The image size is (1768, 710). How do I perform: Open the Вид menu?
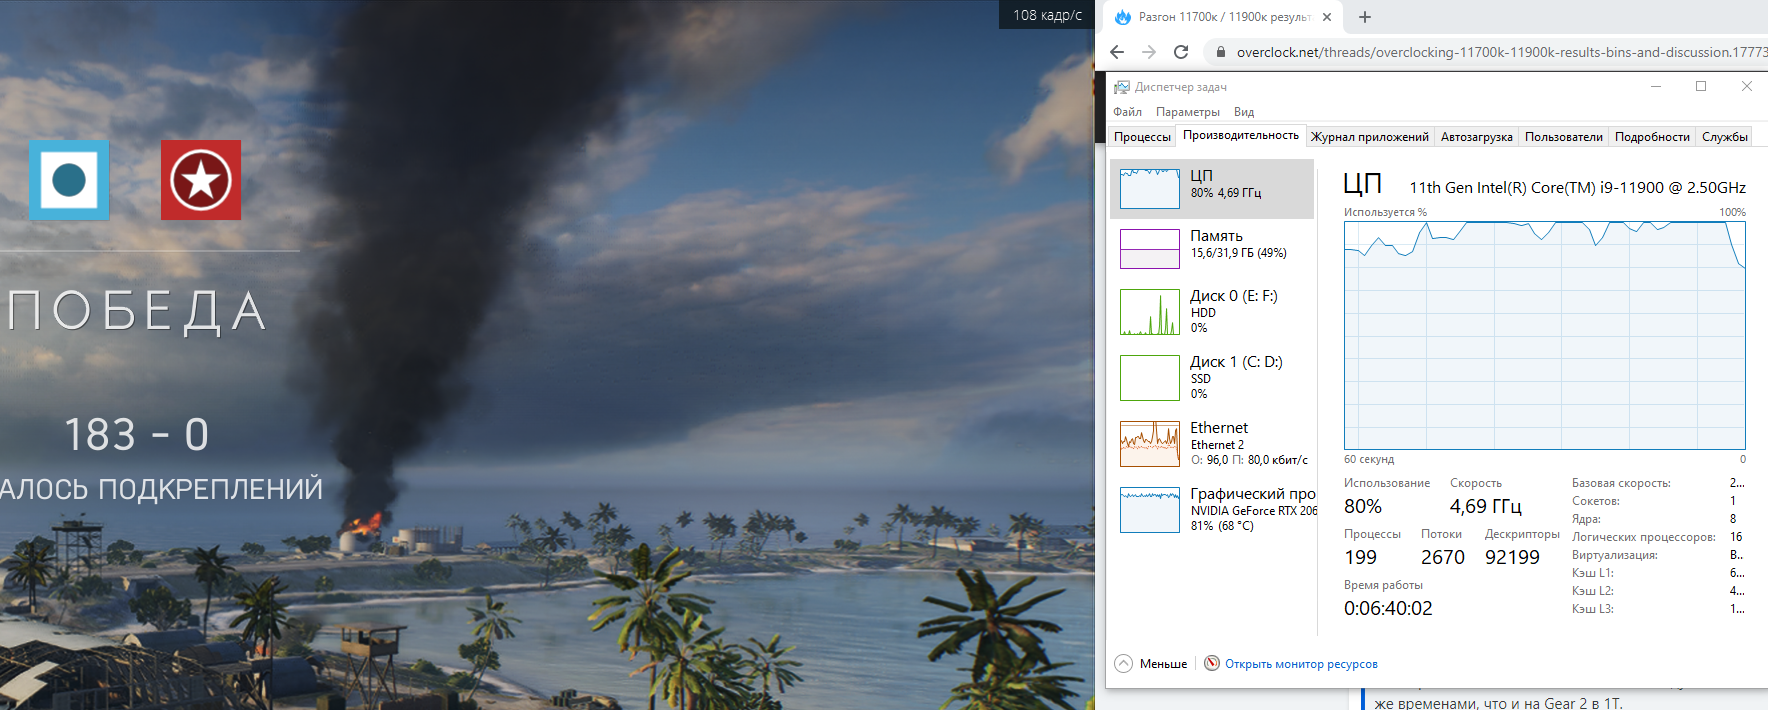[x=1244, y=112]
